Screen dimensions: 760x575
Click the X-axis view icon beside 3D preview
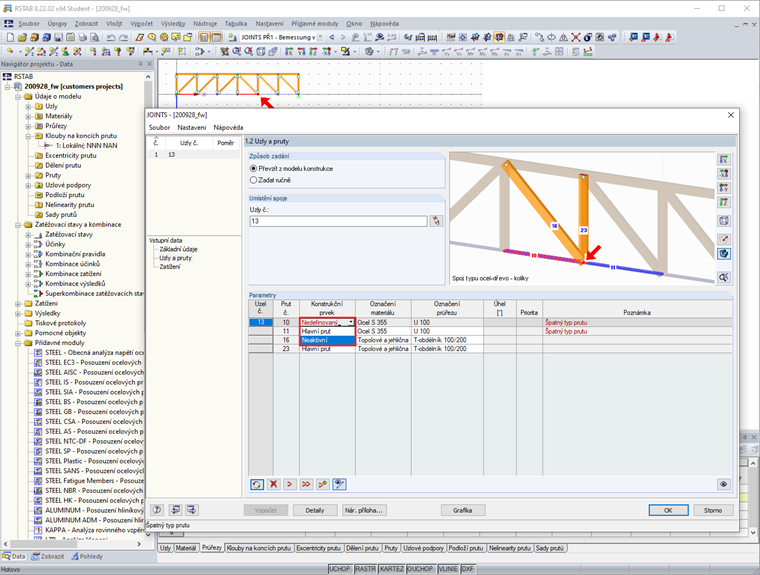point(724,160)
